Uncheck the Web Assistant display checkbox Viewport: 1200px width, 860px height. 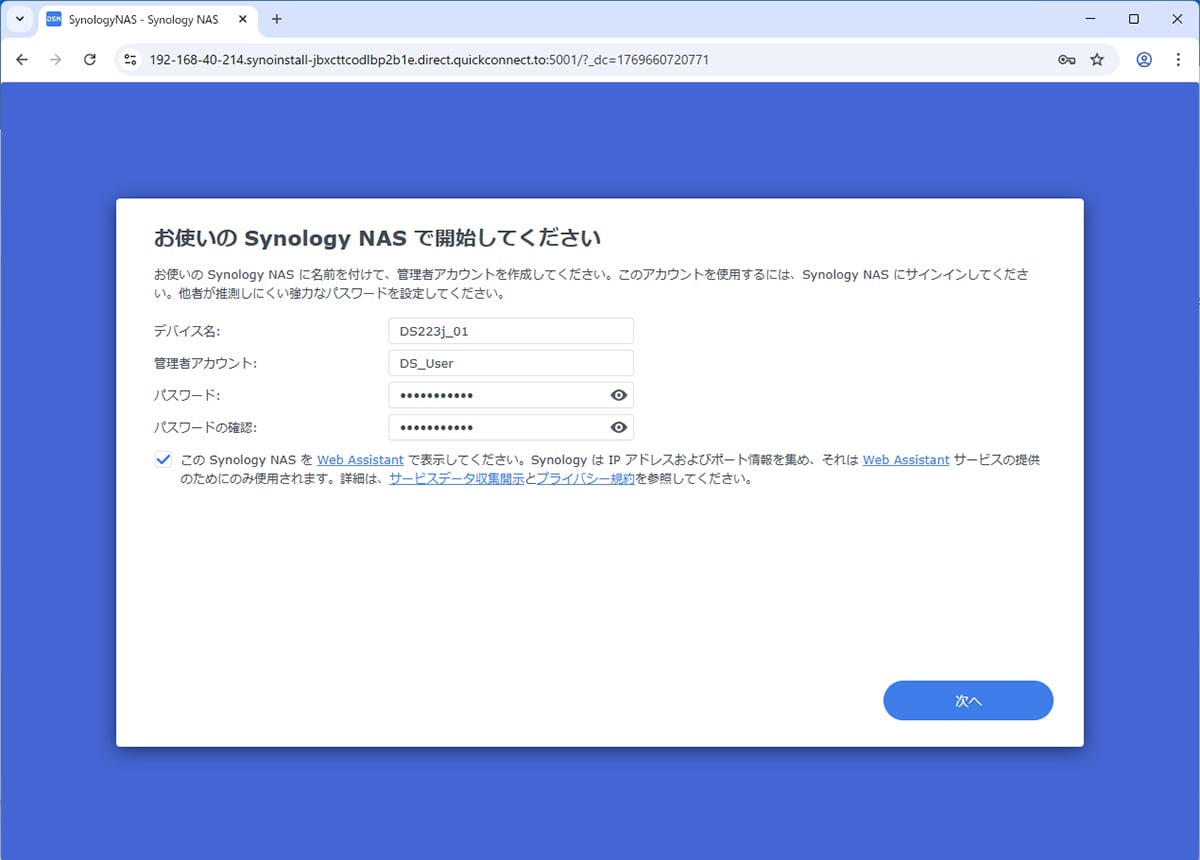click(x=163, y=460)
